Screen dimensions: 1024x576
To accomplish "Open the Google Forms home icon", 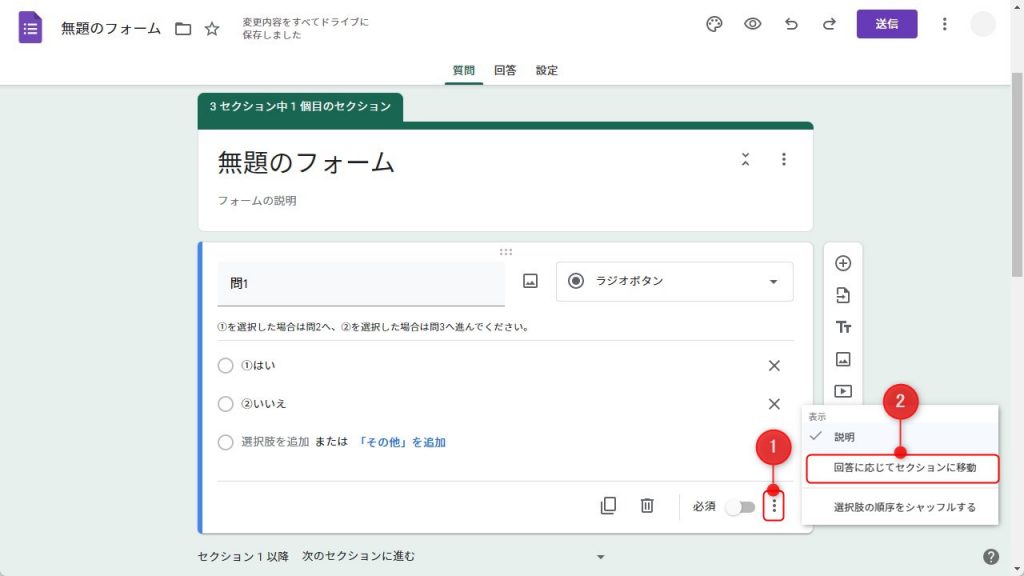I will point(30,27).
